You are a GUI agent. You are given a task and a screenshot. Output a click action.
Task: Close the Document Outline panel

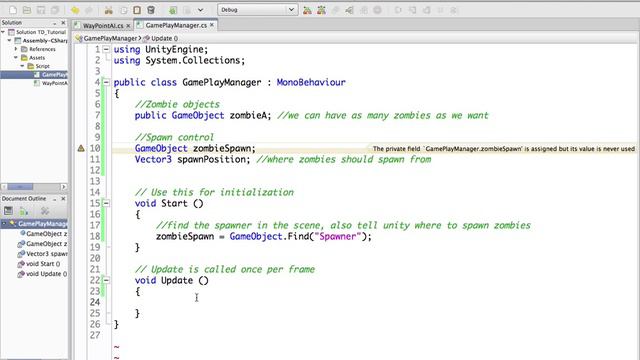(x=63, y=198)
